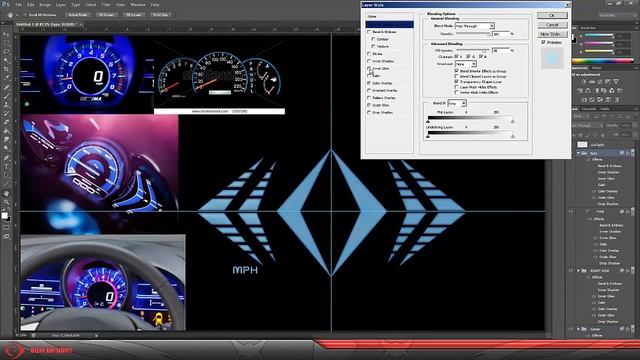Image resolution: width=640 pixels, height=360 pixels.
Task: Click the Print Size button
Action: point(160,15)
